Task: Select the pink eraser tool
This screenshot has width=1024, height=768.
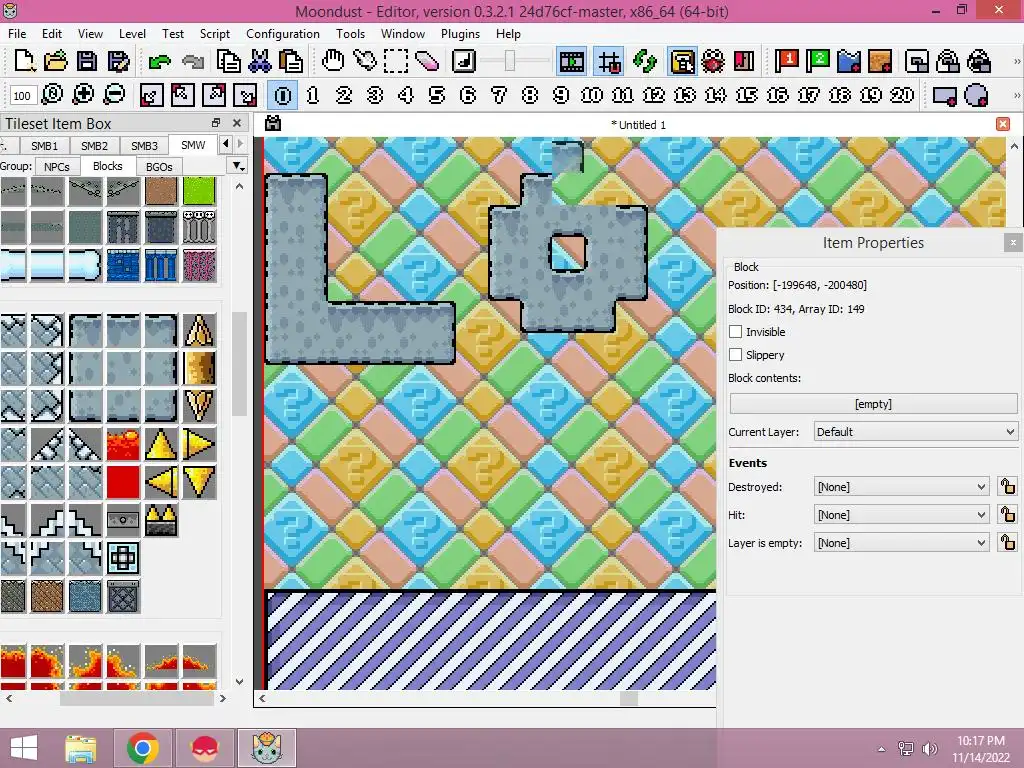Action: [427, 61]
